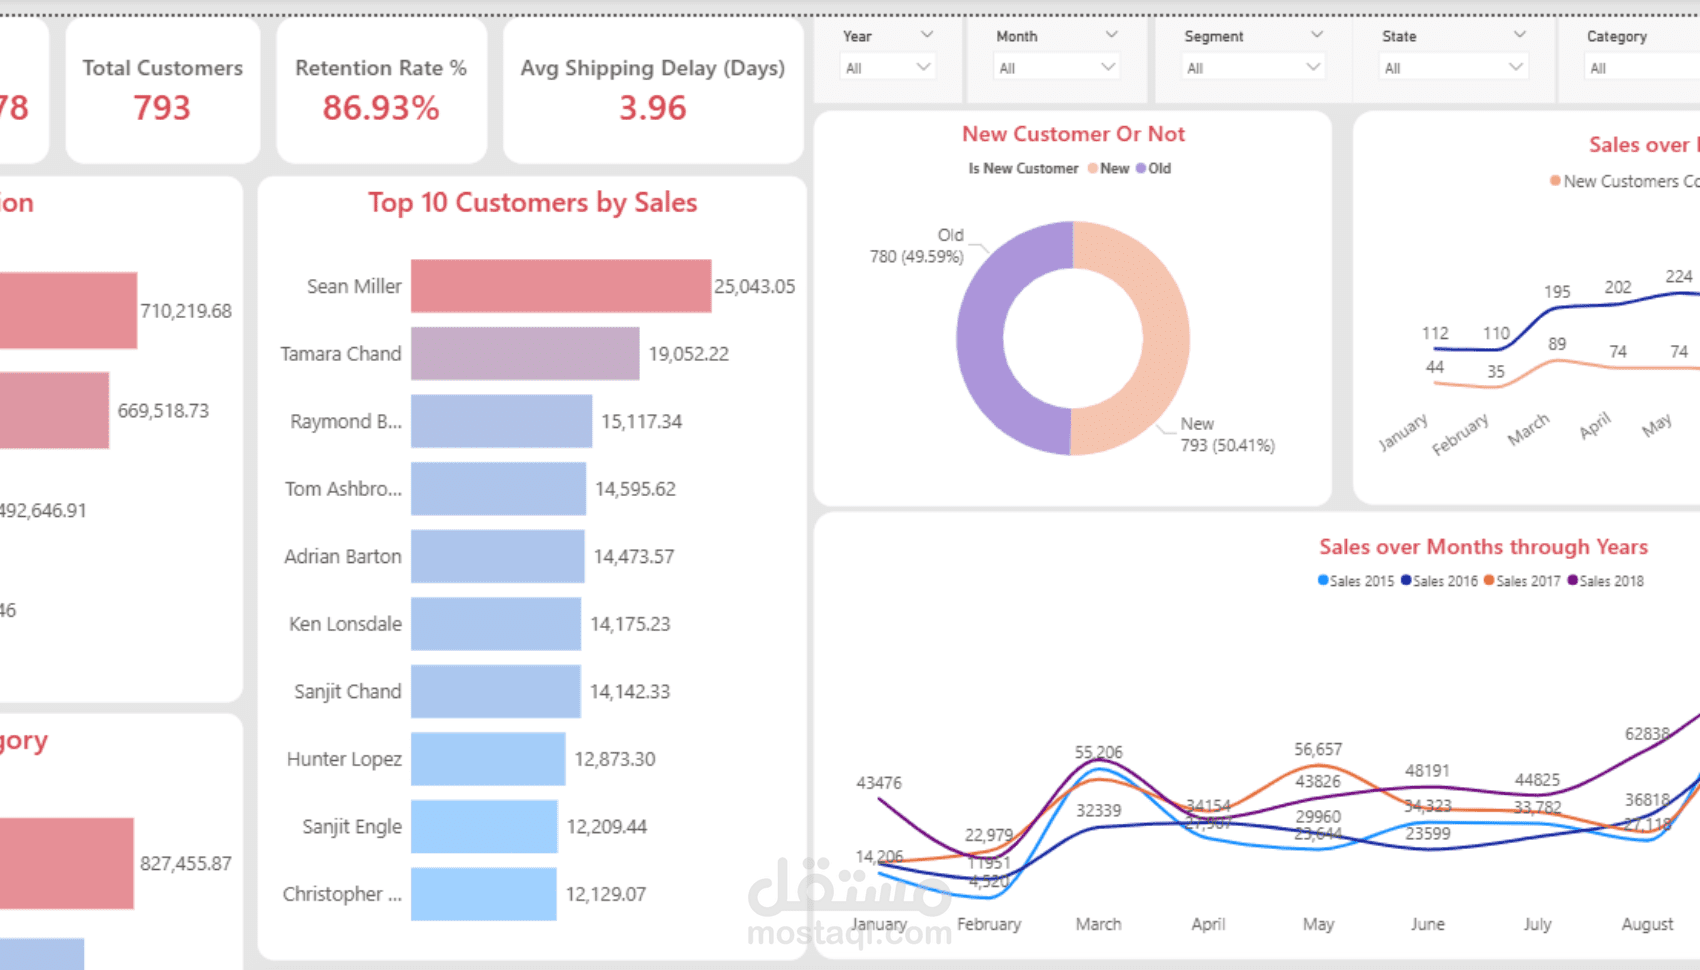Select the bar labeled 710,219.68

(68, 310)
